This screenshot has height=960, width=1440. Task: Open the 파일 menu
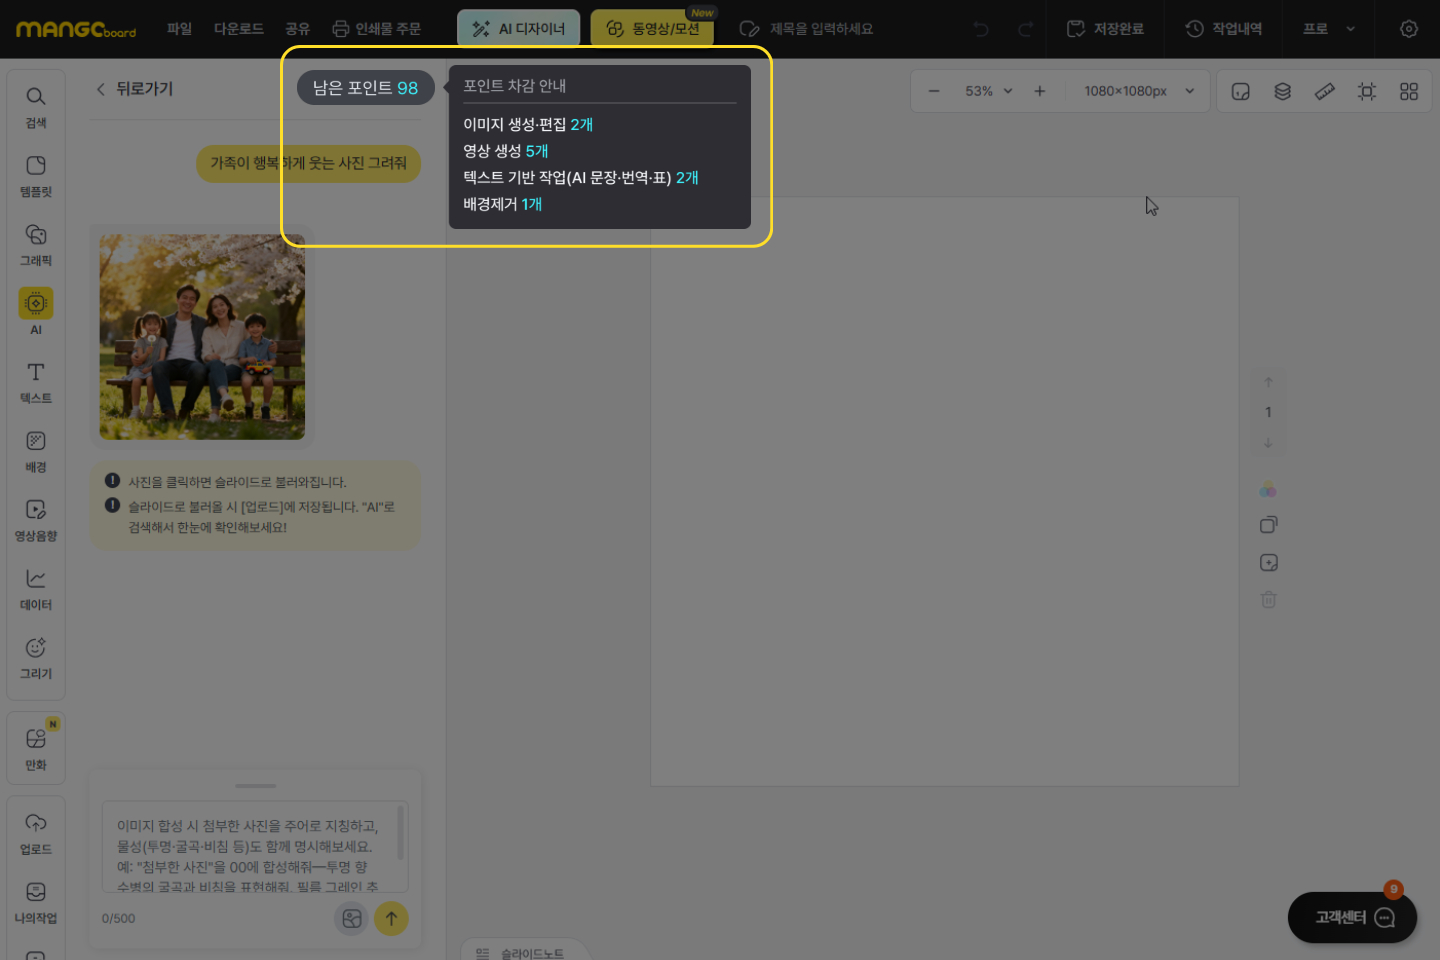point(179,29)
